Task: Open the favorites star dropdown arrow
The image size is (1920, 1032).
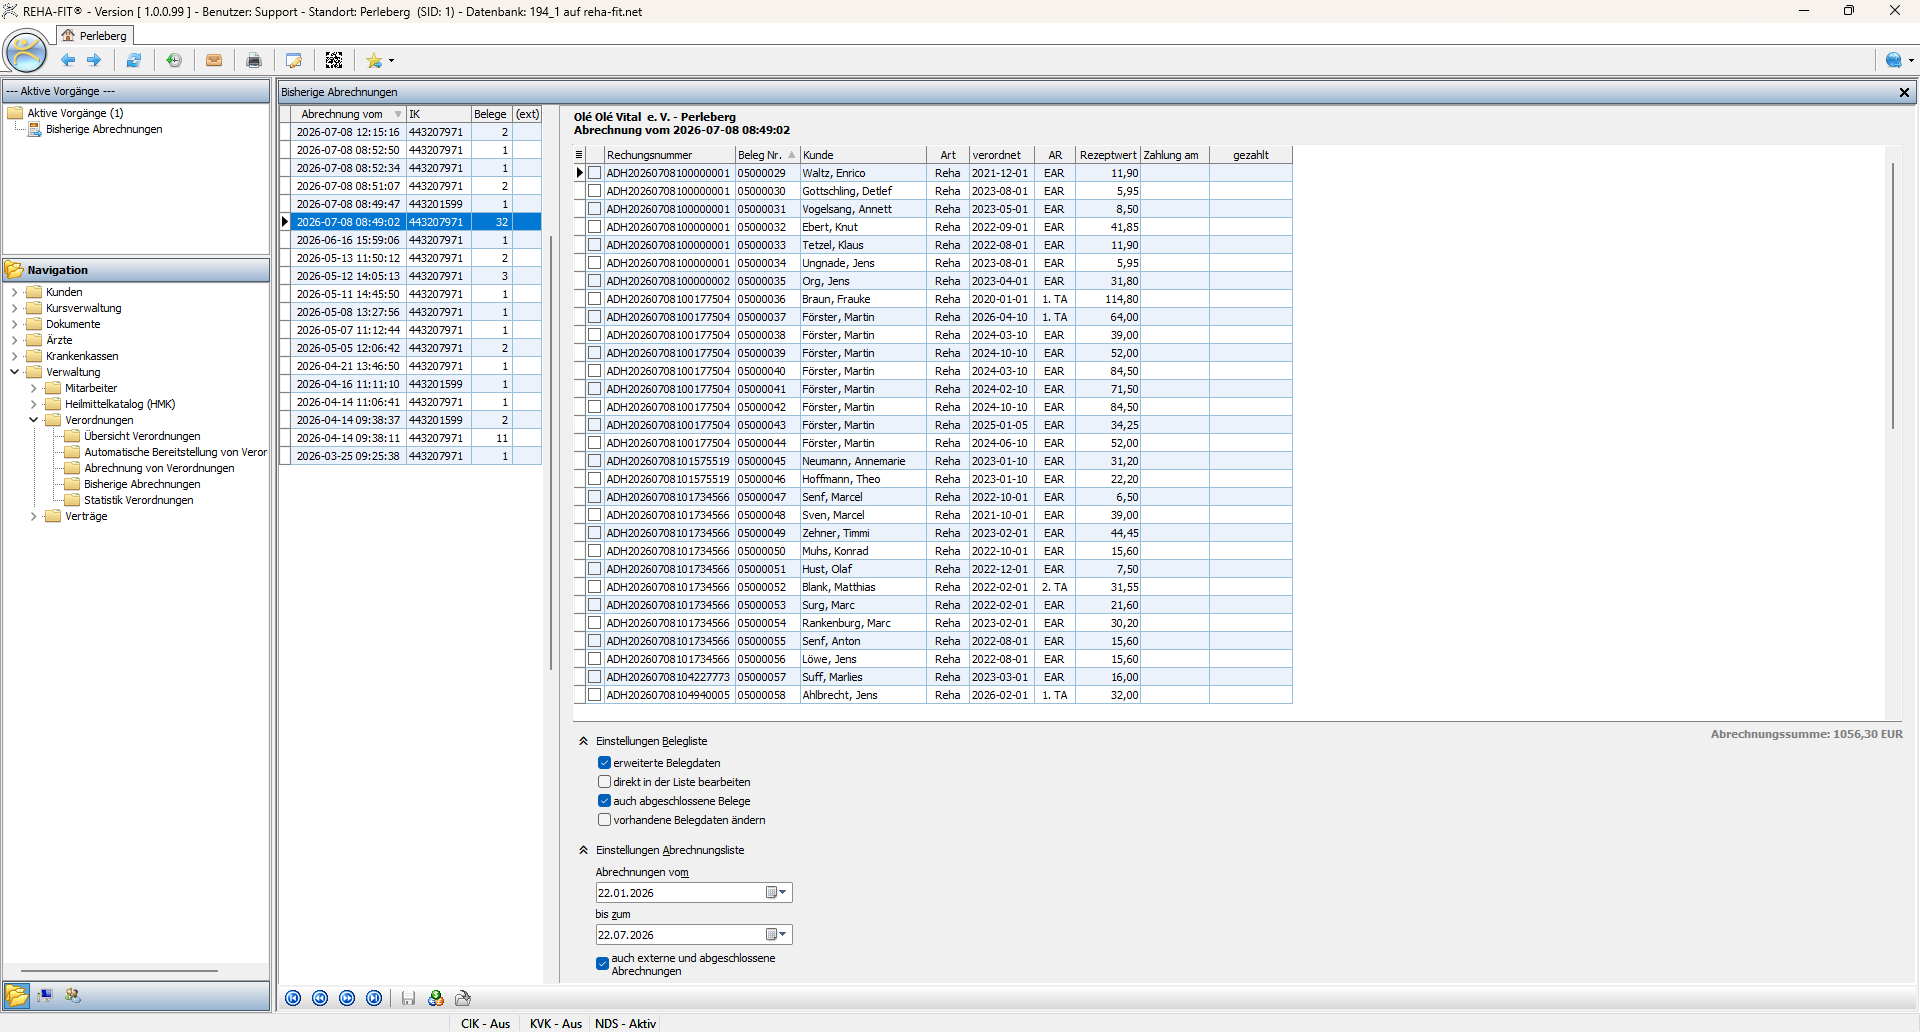Action: 391,61
